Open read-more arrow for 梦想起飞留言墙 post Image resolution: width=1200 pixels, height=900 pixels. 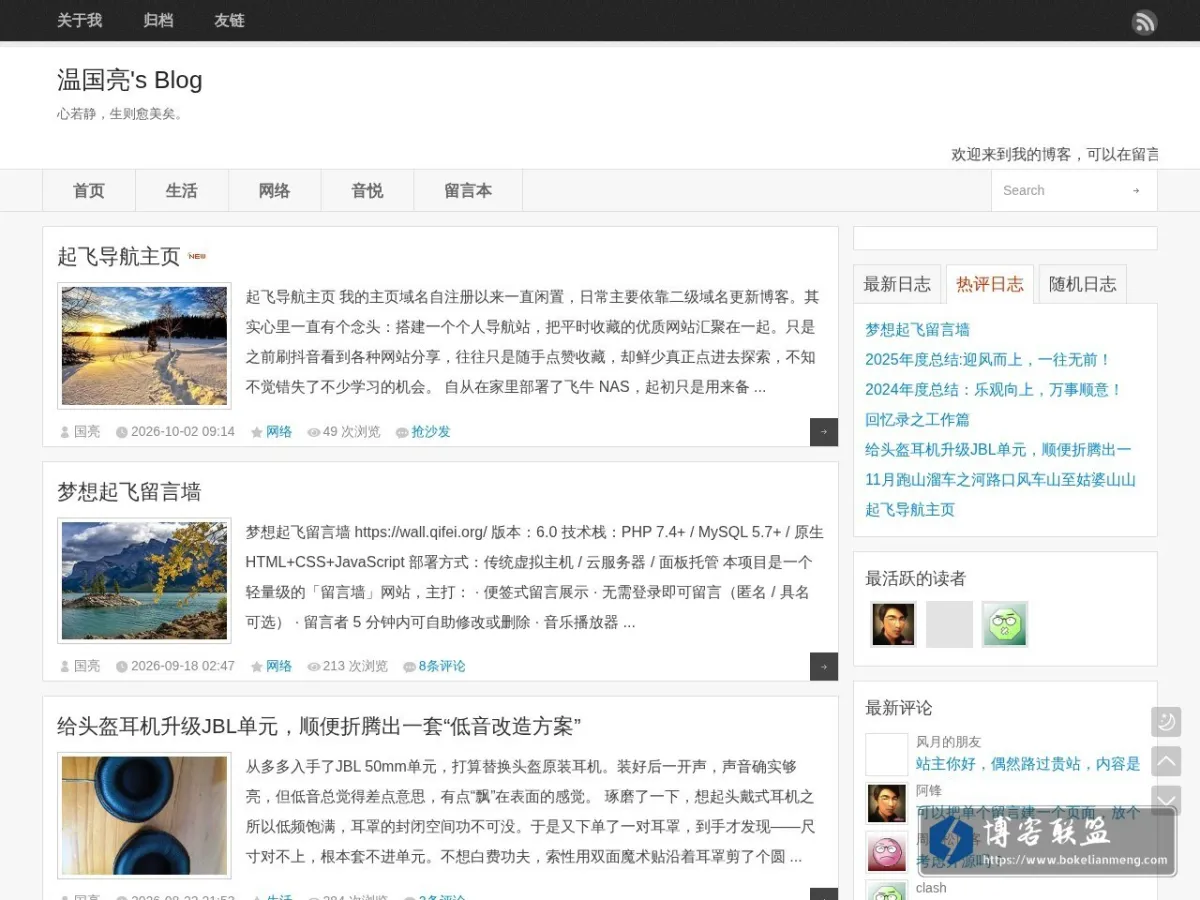pos(824,666)
